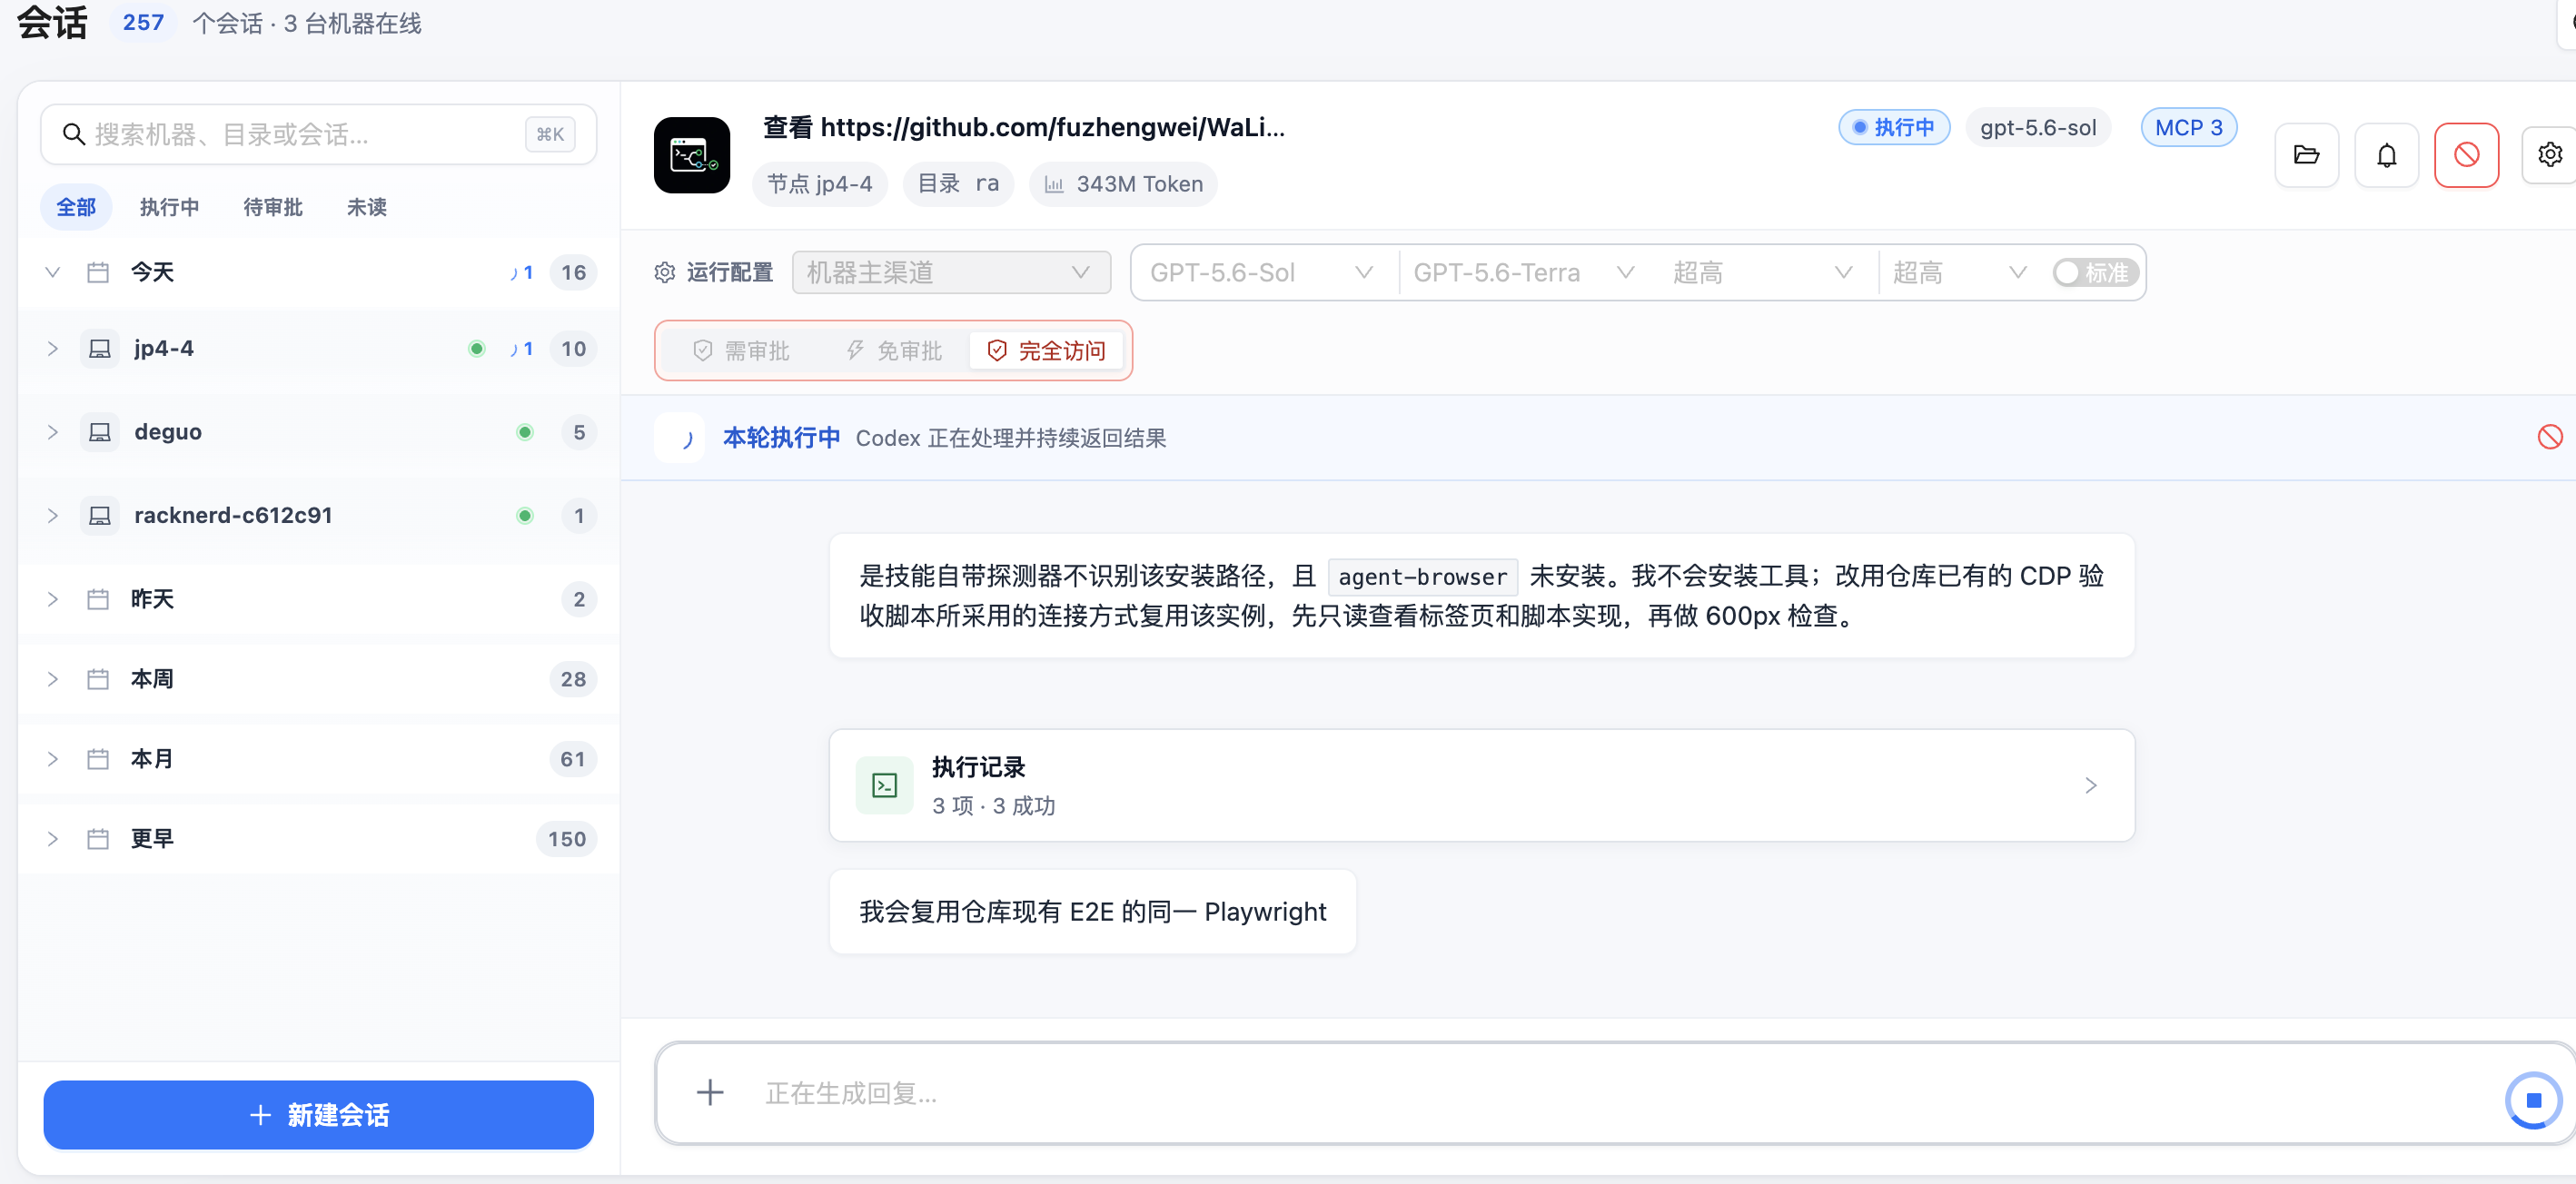Expand the 更早 group
This screenshot has width=2576, height=1184.
tap(53, 839)
